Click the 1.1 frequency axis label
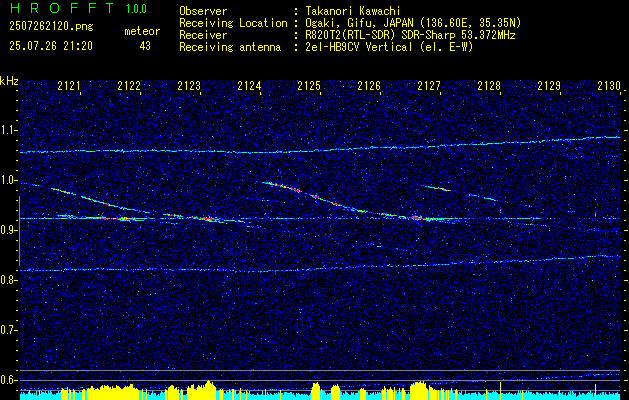 (x=9, y=130)
